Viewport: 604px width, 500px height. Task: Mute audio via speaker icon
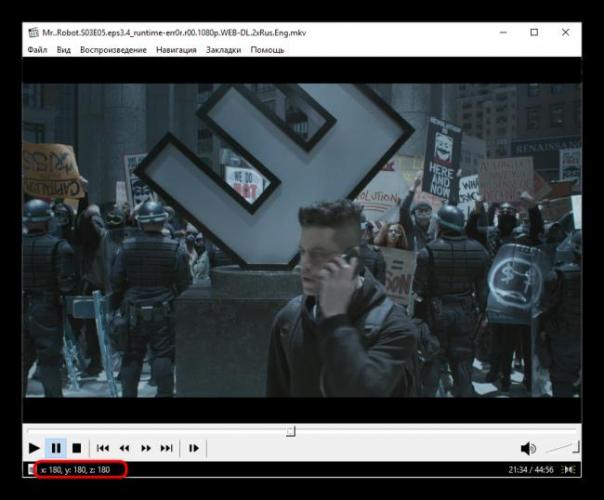point(528,448)
